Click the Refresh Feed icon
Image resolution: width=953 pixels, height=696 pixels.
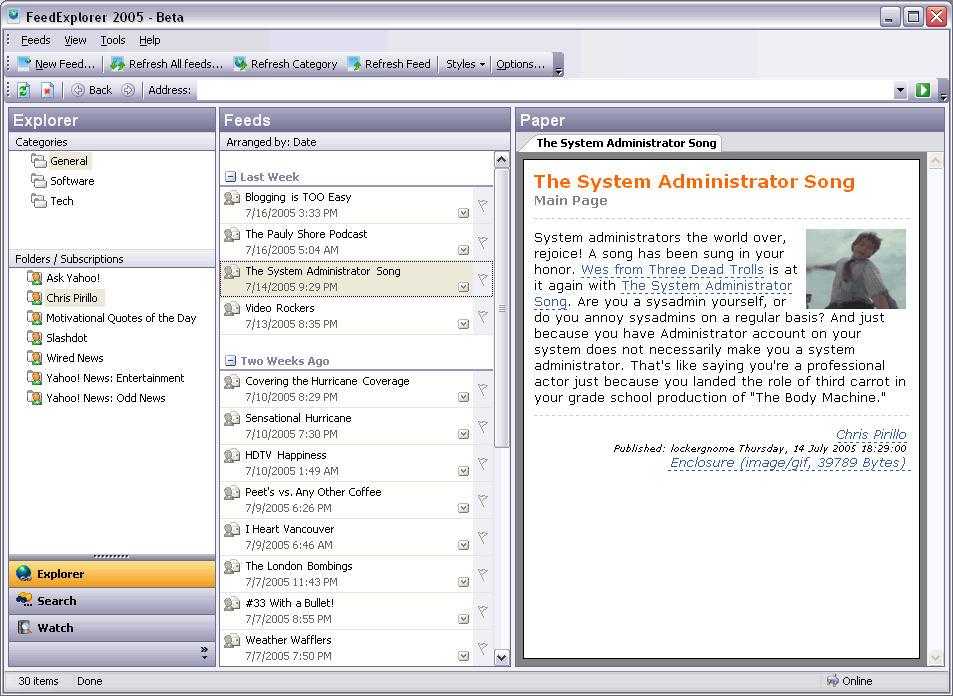click(x=354, y=64)
